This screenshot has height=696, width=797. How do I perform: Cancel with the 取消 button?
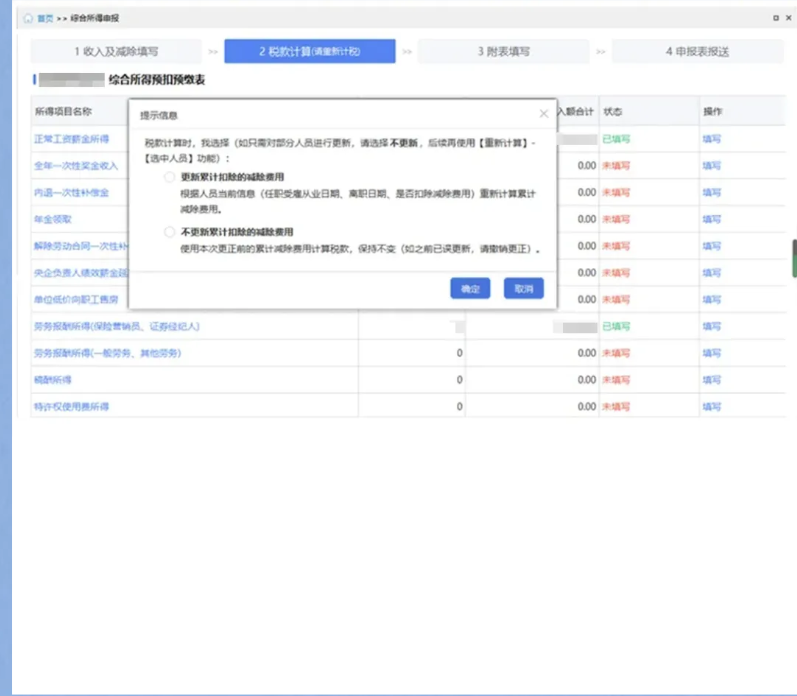click(524, 289)
